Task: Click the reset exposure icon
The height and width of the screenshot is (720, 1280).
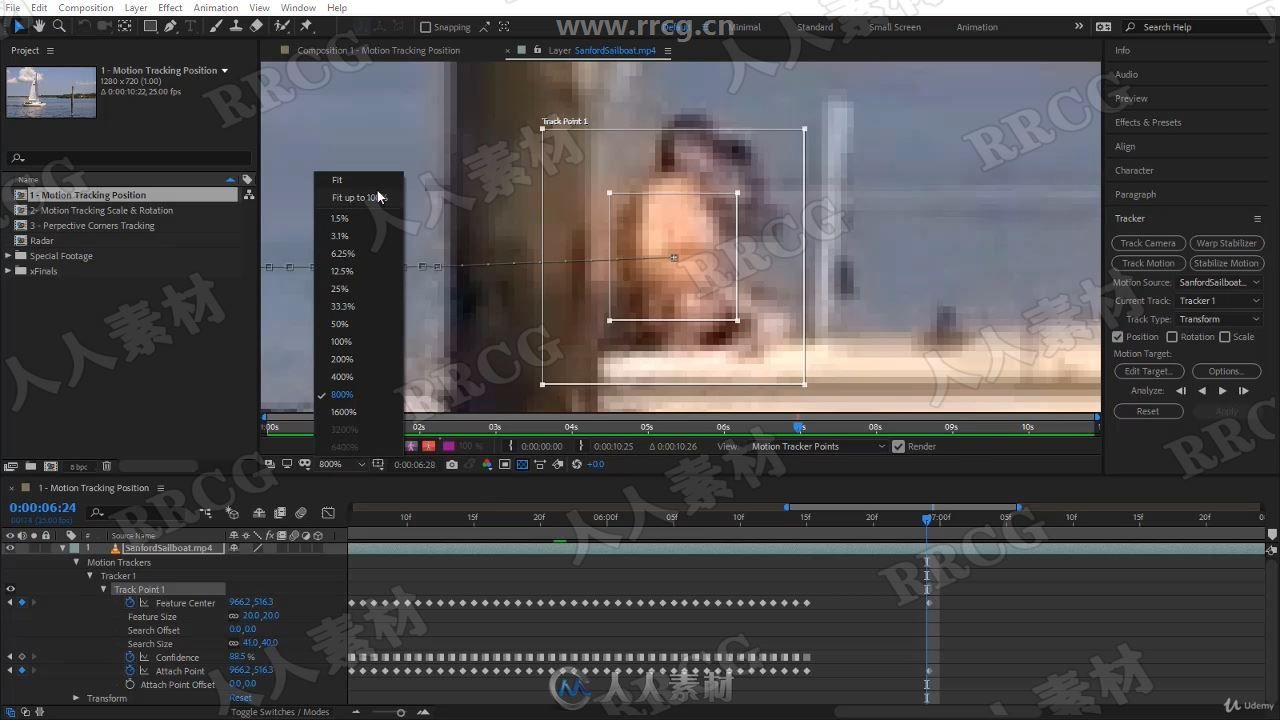Action: [577, 464]
